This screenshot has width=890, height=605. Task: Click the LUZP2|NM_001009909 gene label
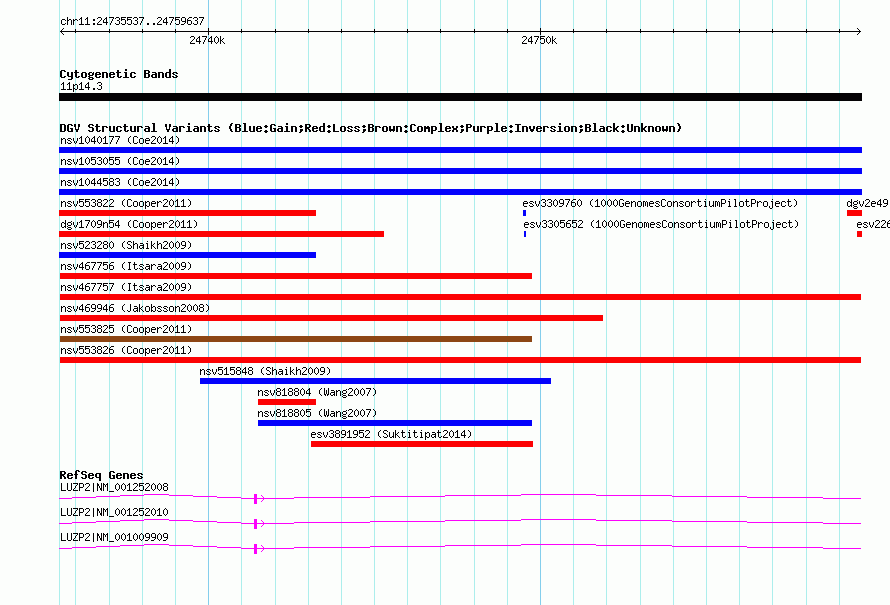click(x=114, y=537)
